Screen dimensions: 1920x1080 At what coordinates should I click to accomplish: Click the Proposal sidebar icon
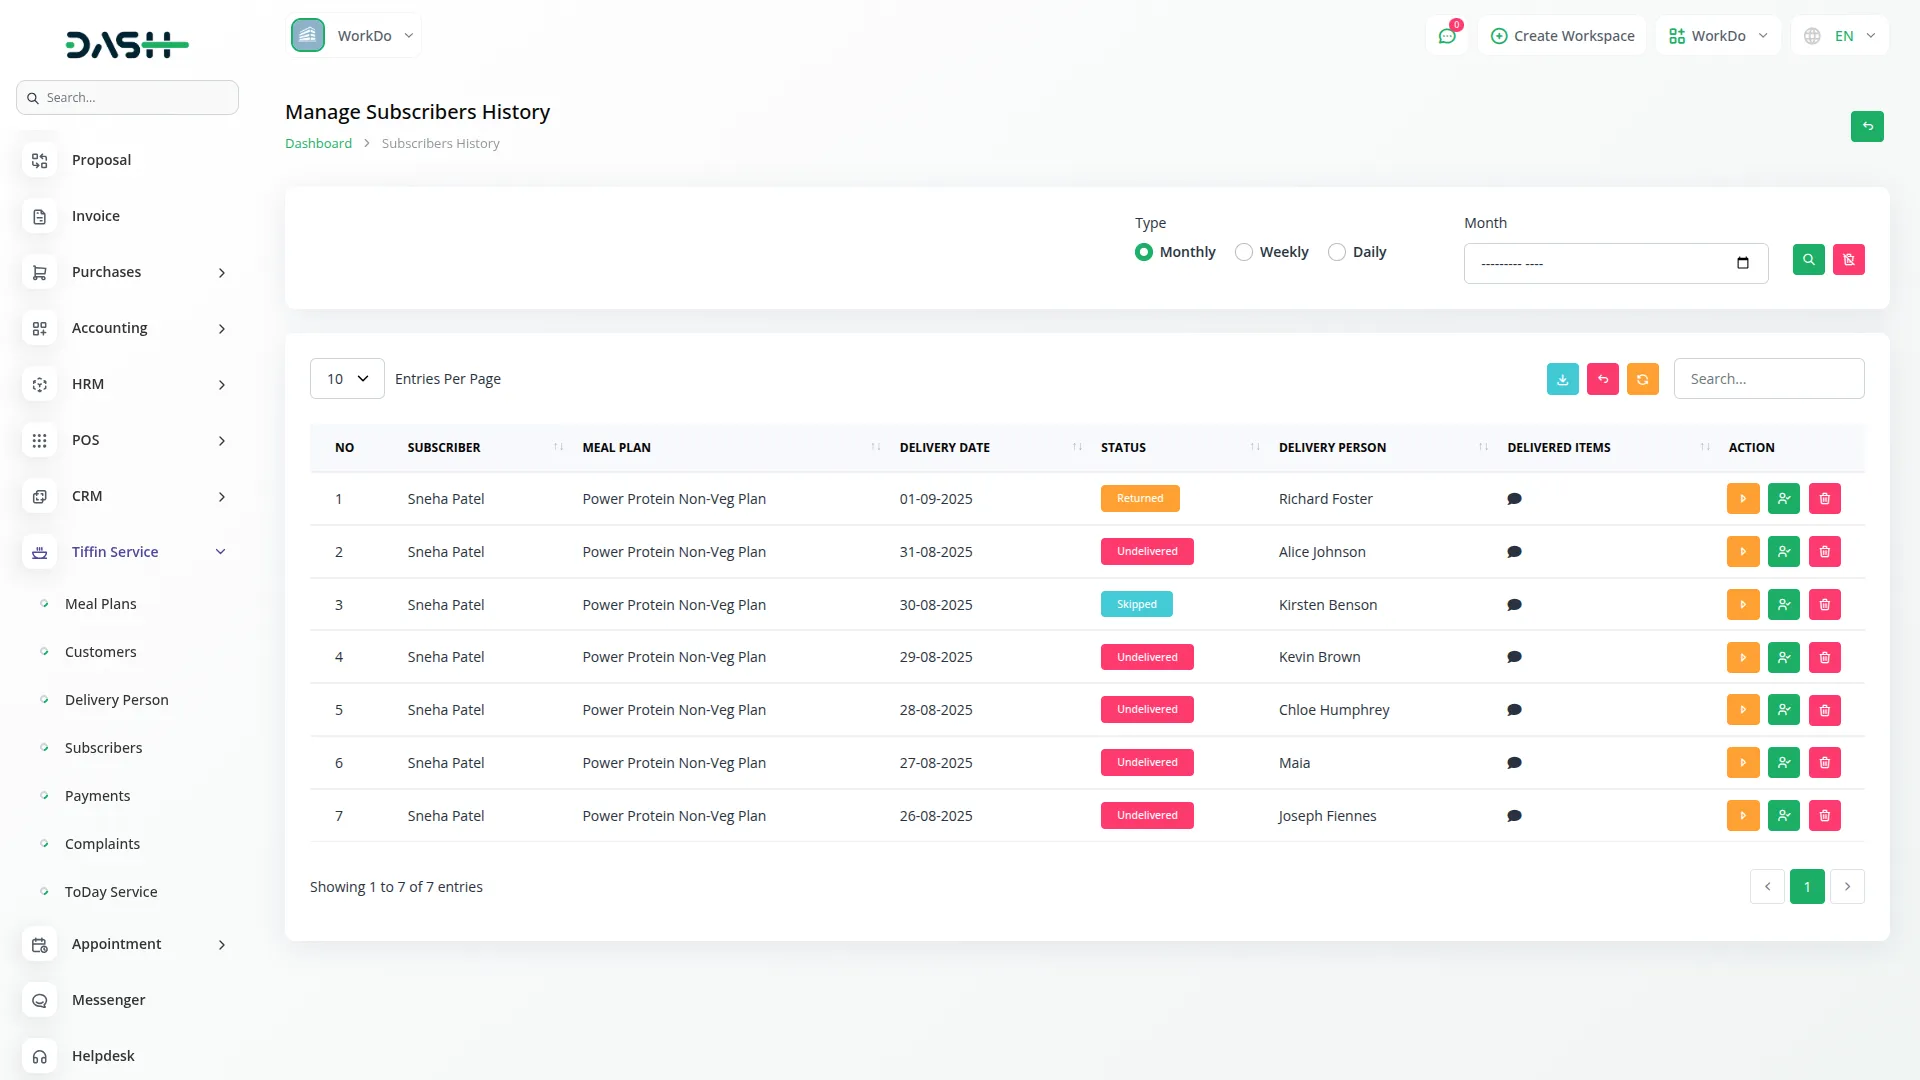pos(40,160)
